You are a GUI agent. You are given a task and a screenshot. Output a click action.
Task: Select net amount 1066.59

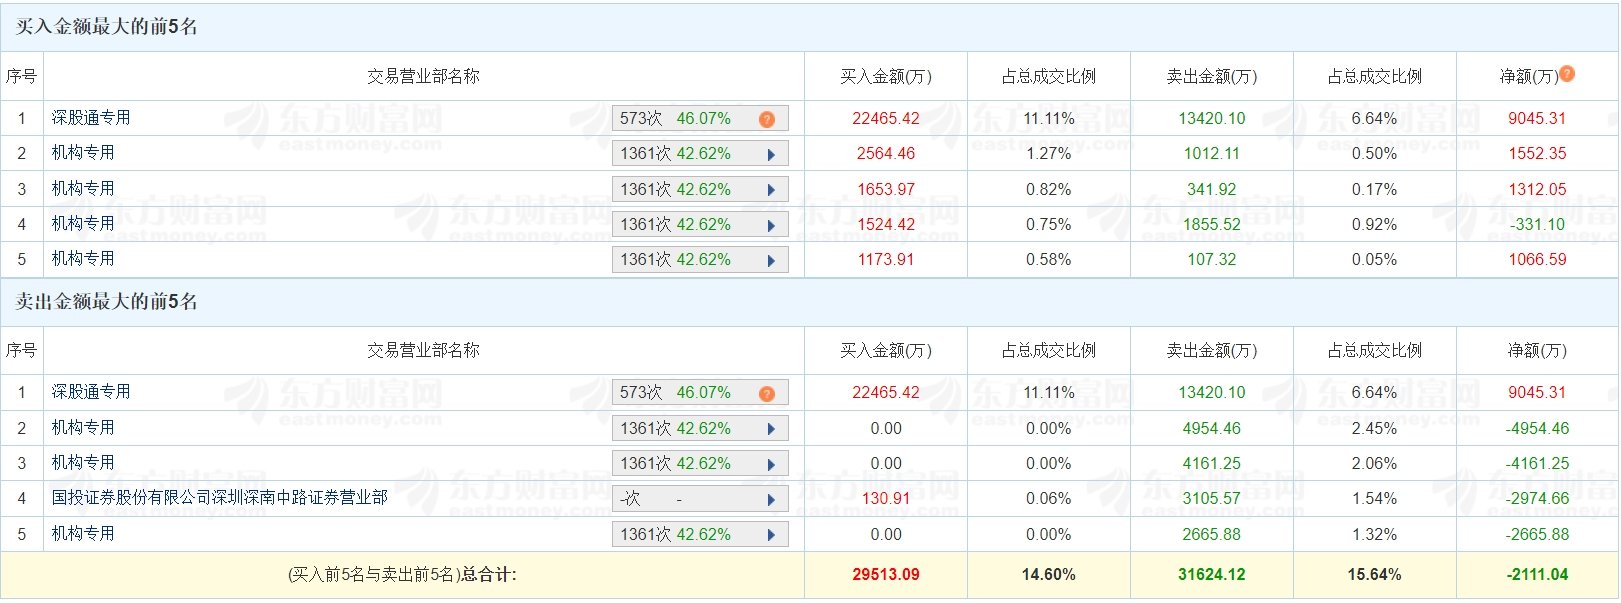[1537, 260]
